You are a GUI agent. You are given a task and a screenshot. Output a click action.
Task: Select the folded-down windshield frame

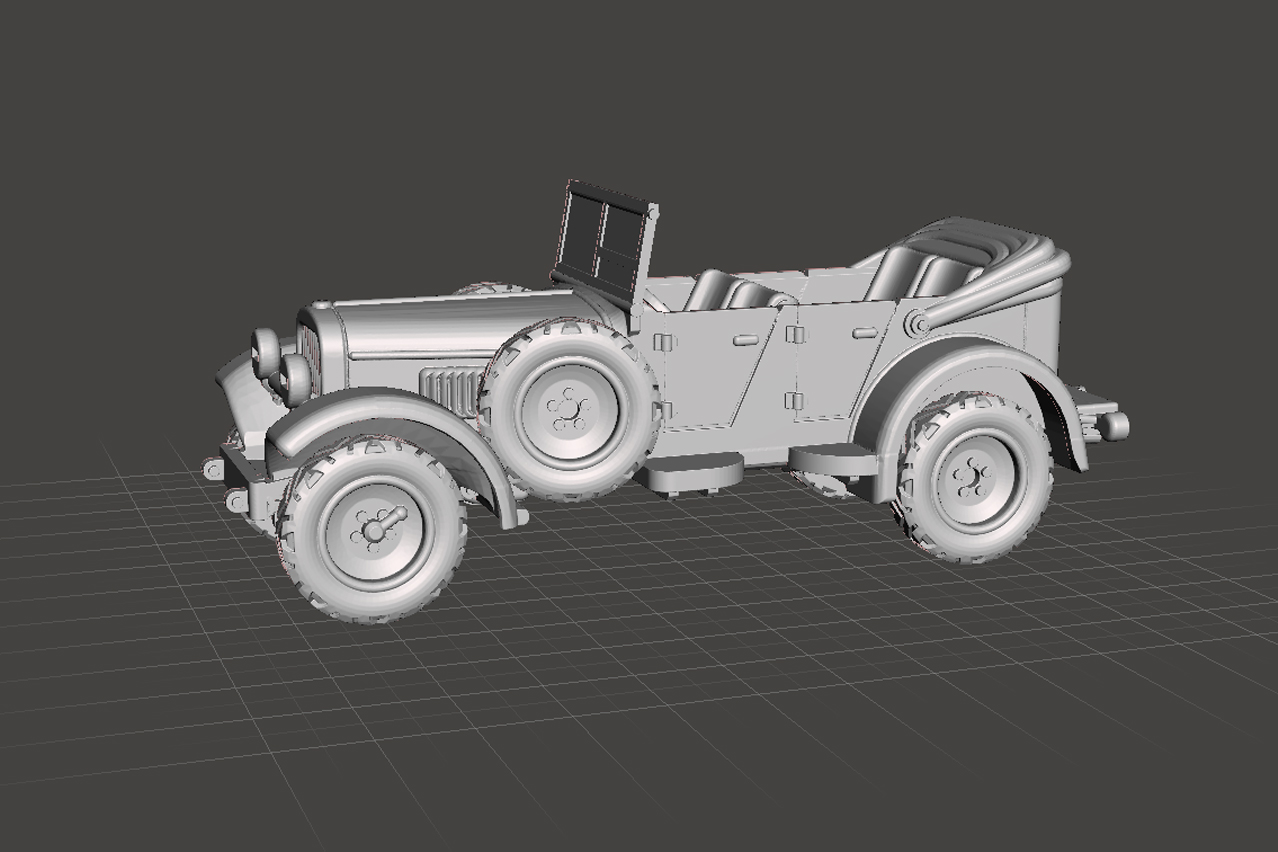603,240
